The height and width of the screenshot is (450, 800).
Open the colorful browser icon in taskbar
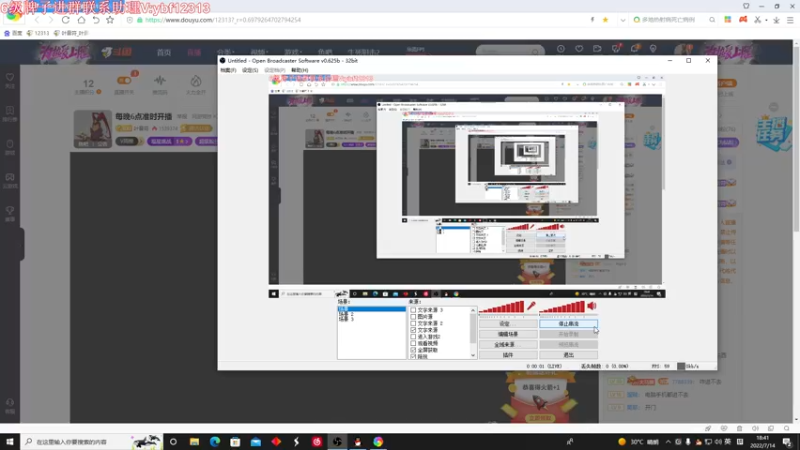(x=378, y=441)
